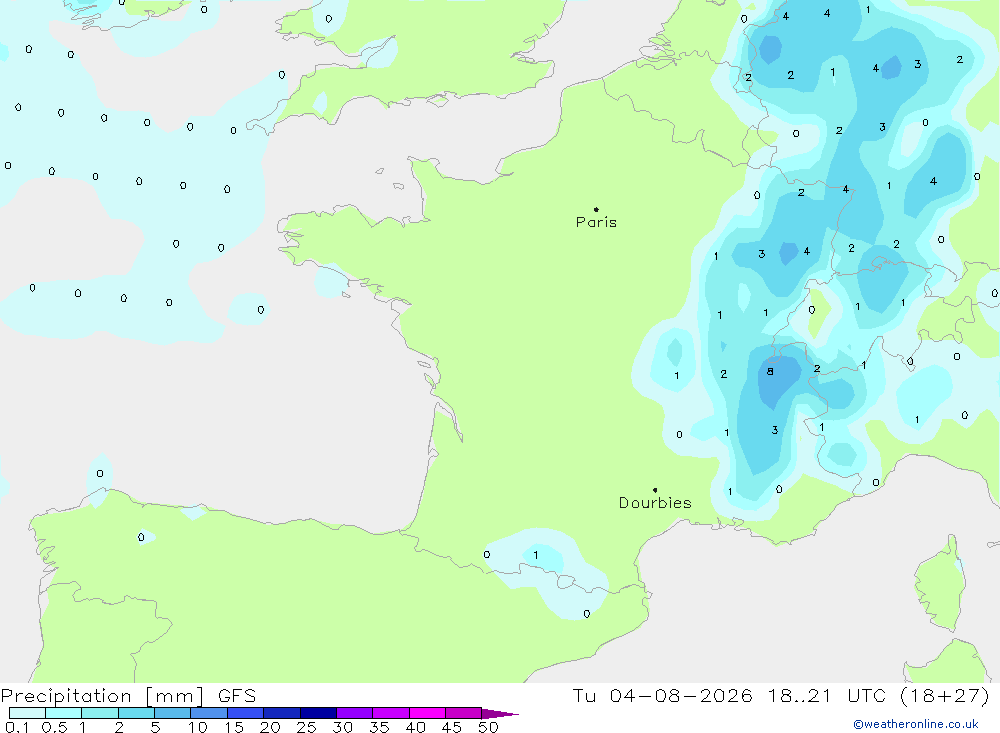The image size is (1000, 733).
Task: Click the legend swatch between 10 and 15
Action: click(209, 713)
